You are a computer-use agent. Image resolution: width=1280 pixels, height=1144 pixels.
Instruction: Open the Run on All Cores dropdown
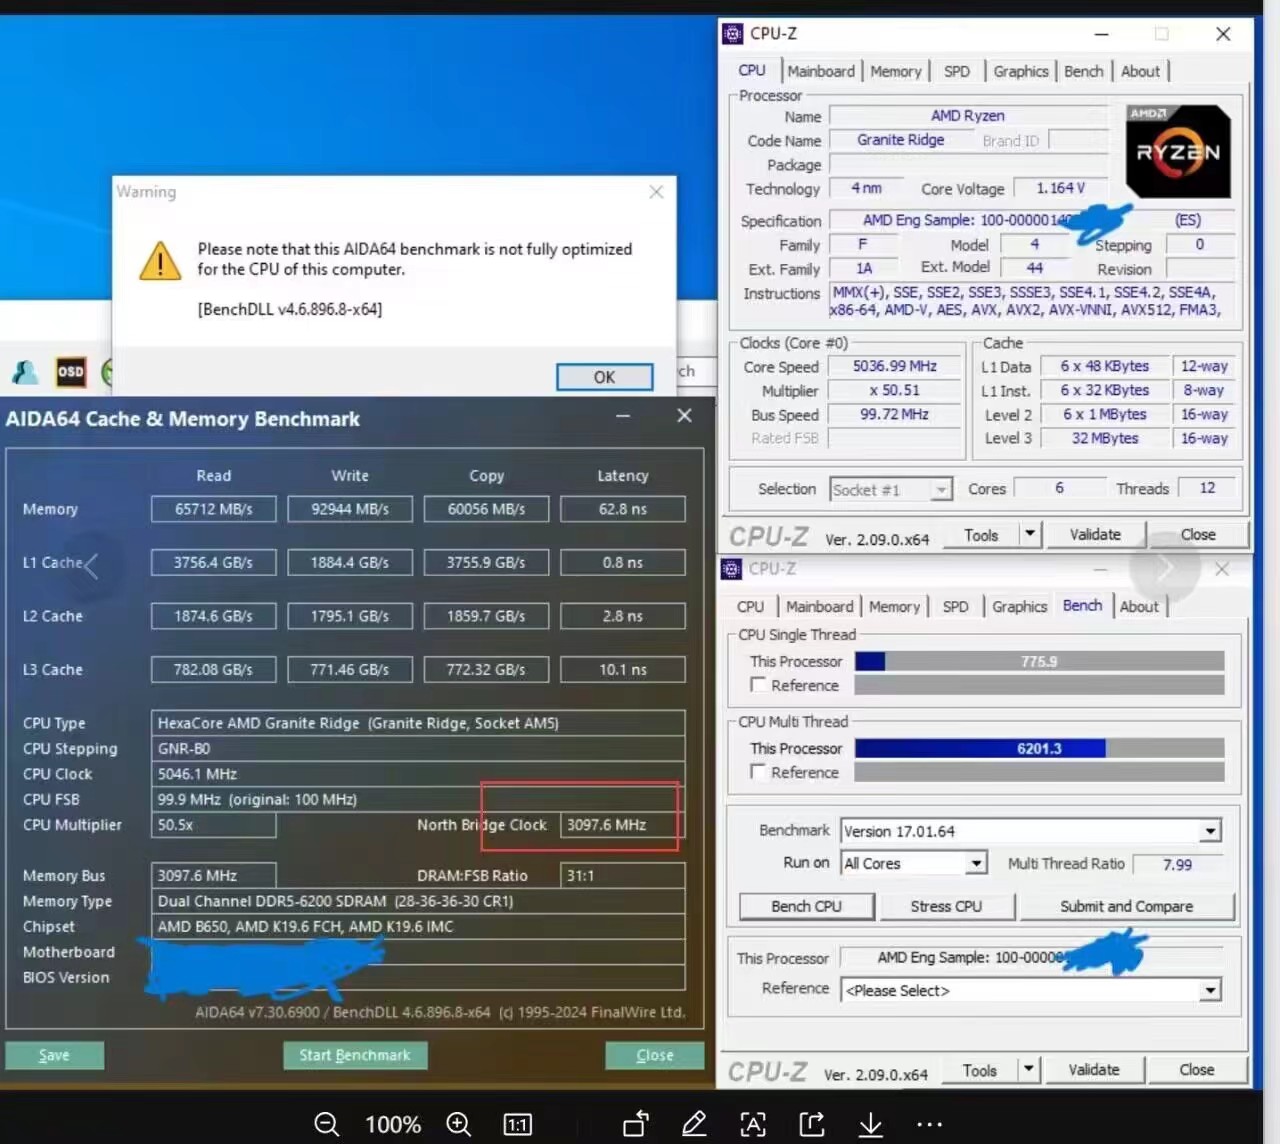977,863
